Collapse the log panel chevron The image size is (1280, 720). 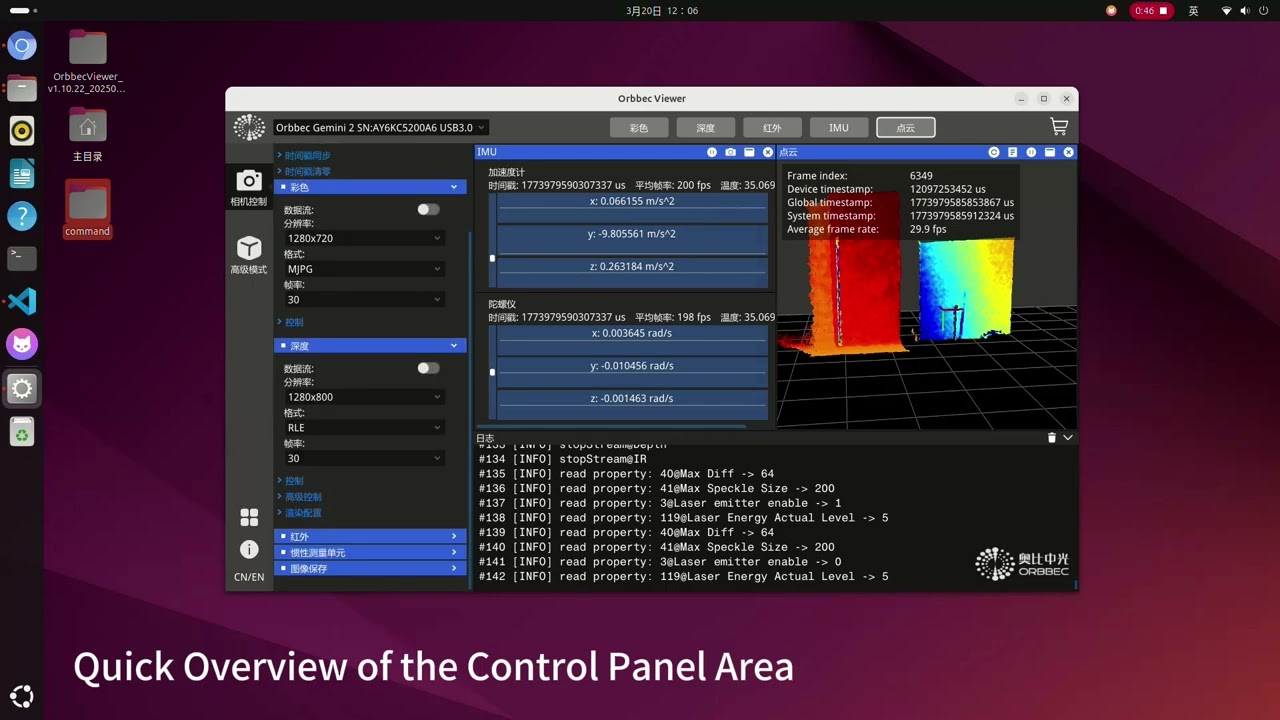click(1068, 438)
